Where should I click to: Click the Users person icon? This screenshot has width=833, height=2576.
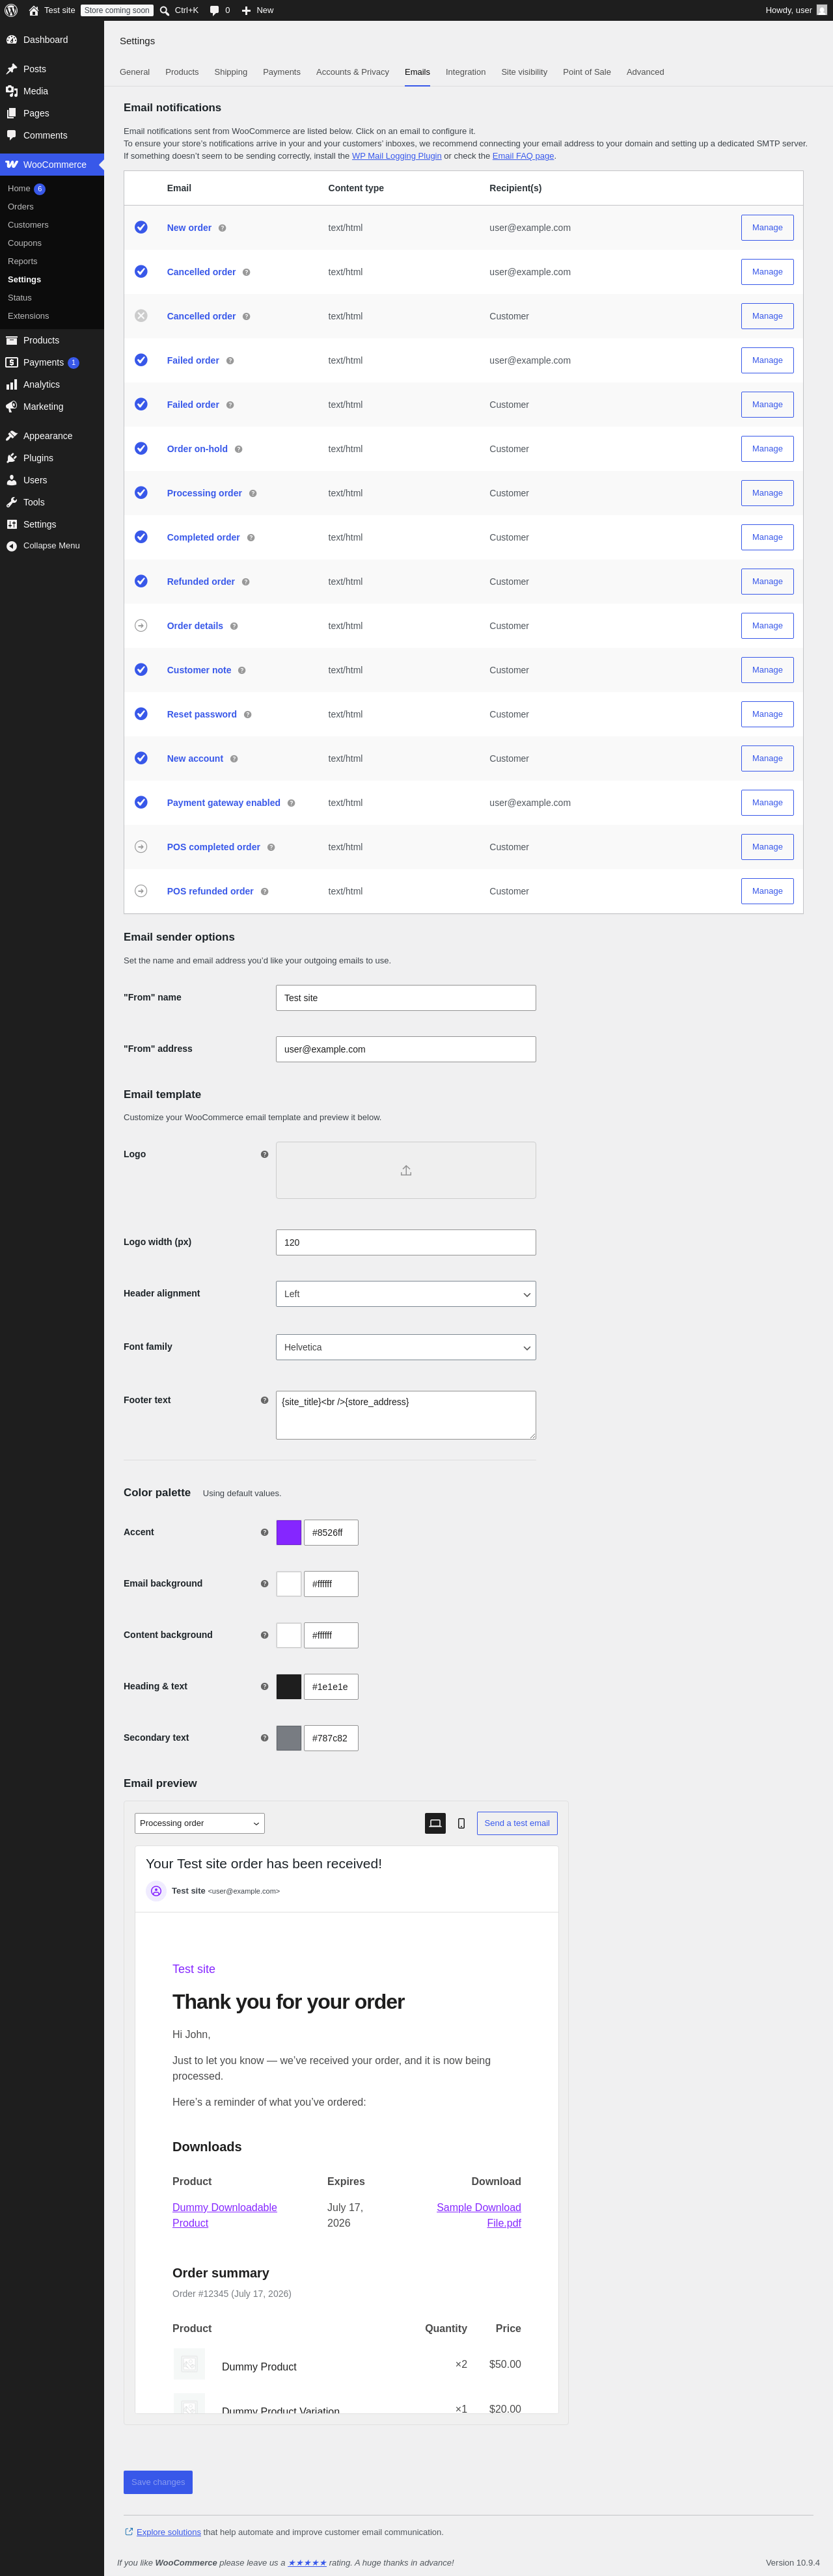pos(12,480)
